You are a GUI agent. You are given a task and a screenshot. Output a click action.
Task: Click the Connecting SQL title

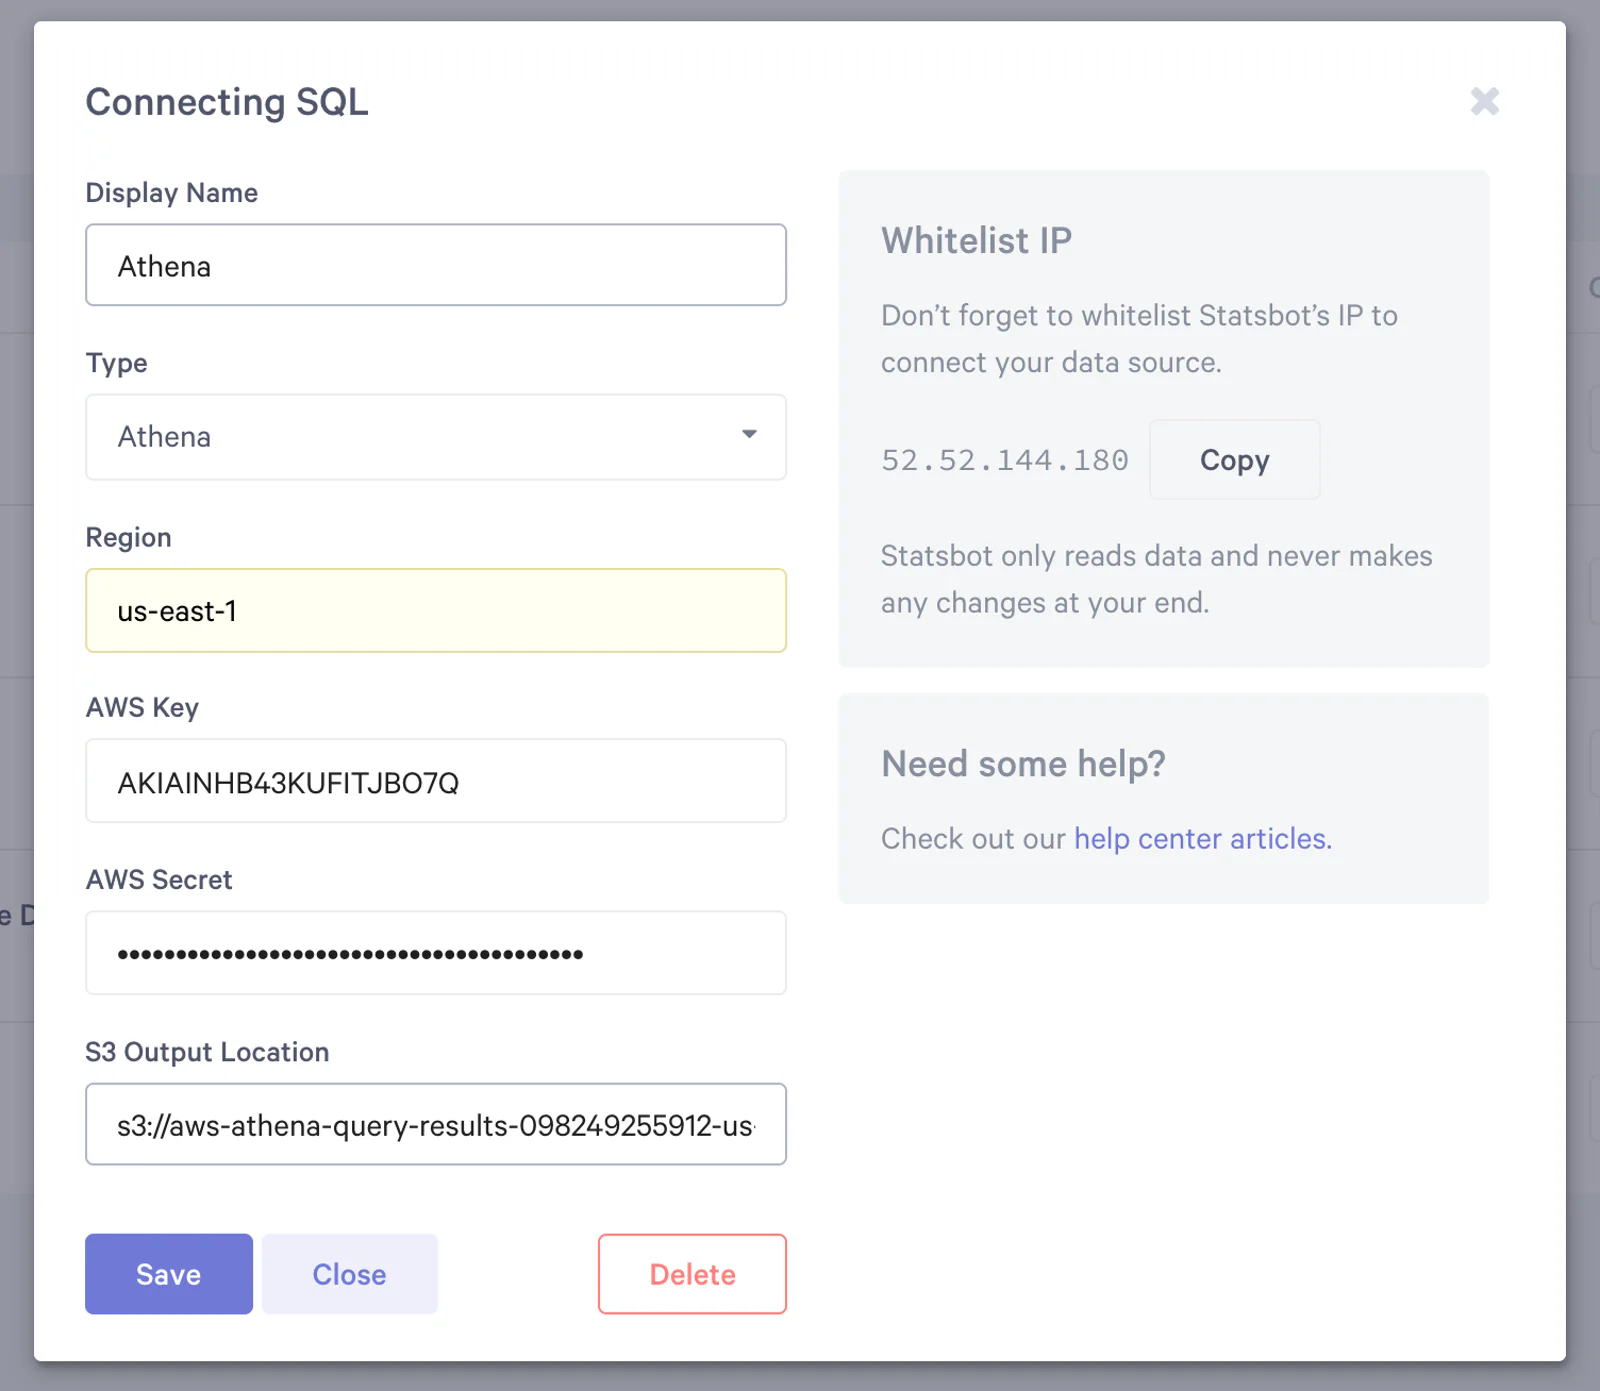[227, 102]
